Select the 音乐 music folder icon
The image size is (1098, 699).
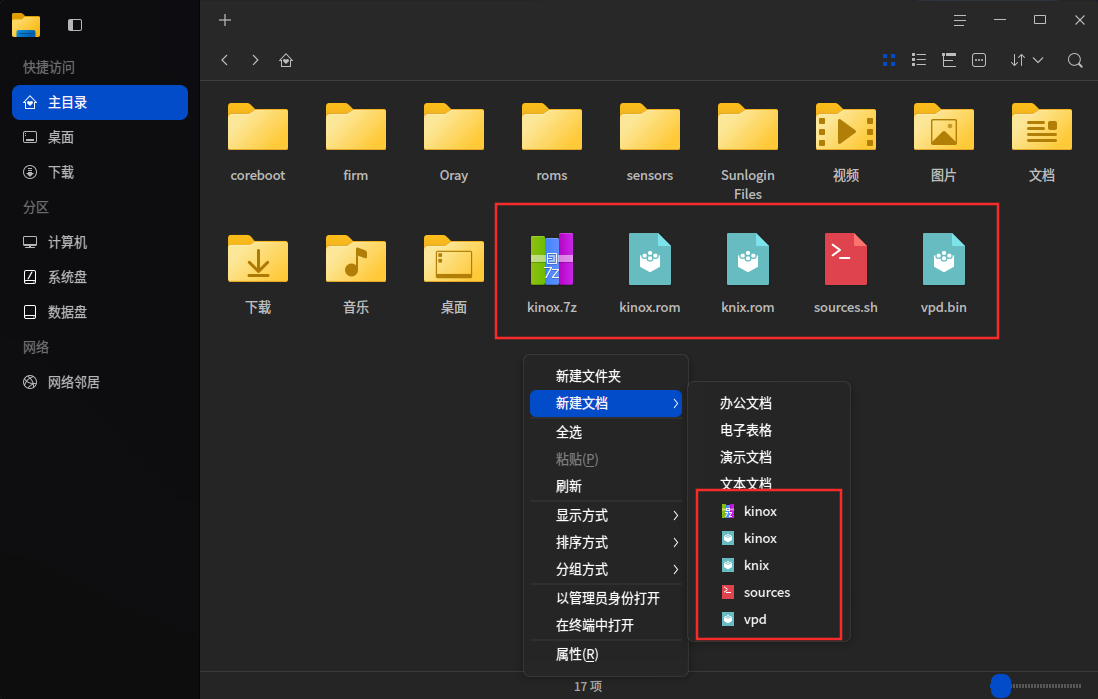click(356, 259)
